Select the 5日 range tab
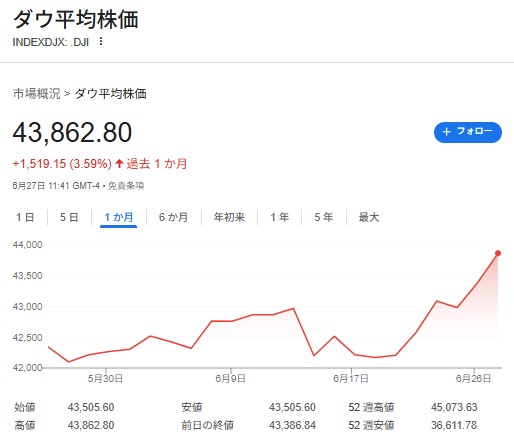514x447 pixels. pos(69,217)
